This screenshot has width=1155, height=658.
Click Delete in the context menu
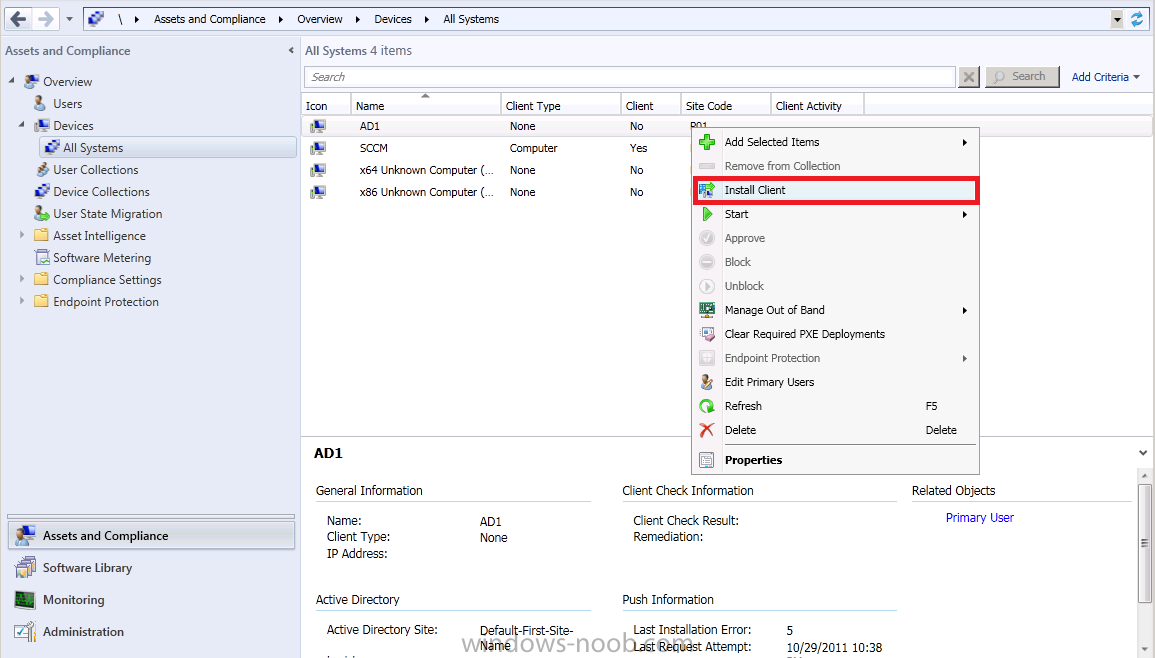point(835,430)
